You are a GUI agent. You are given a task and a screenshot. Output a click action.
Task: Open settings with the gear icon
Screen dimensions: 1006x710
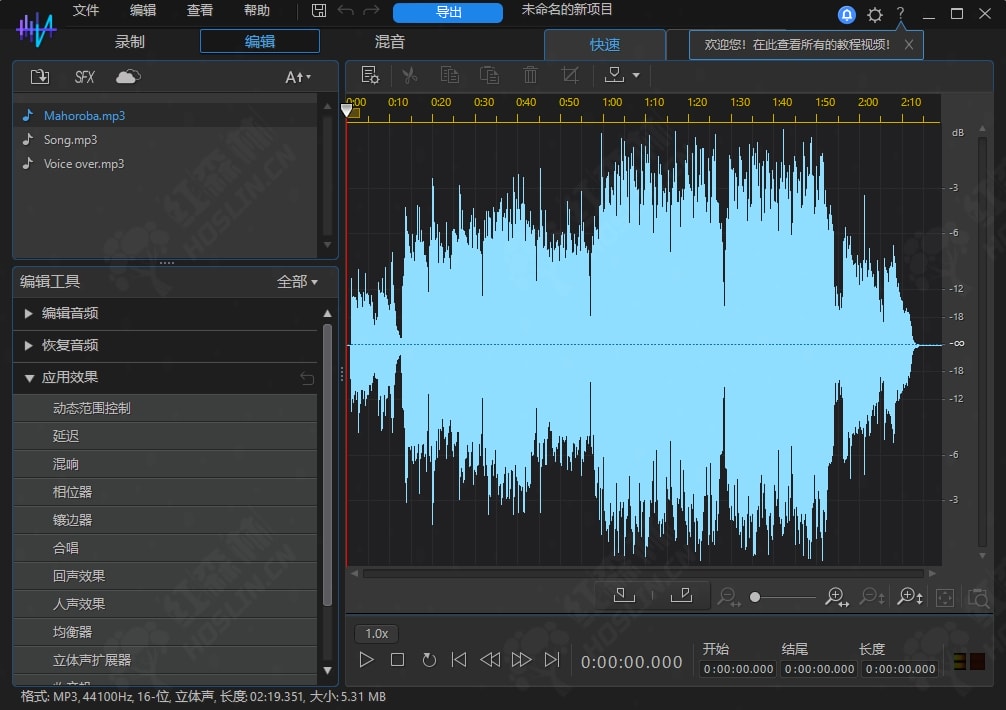coord(875,14)
